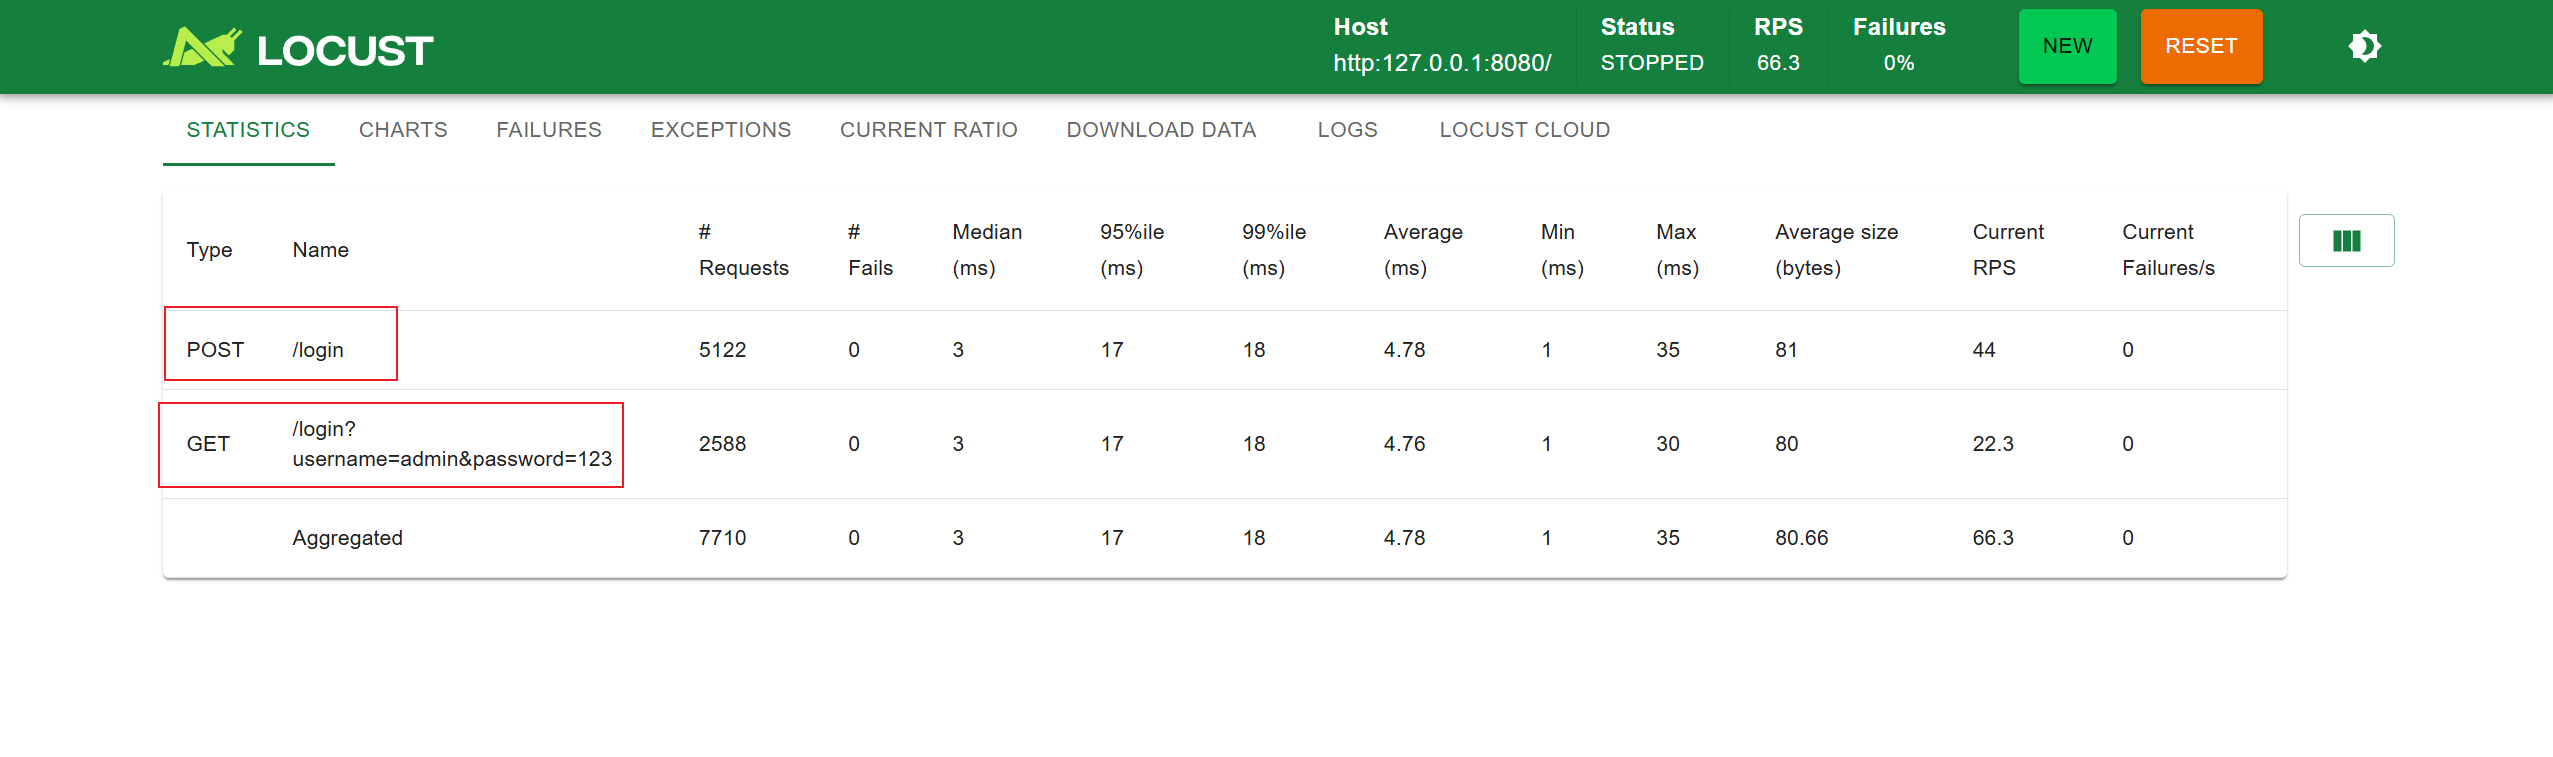Click the host URL in header
The height and width of the screenshot is (757, 2553).
1442,63
